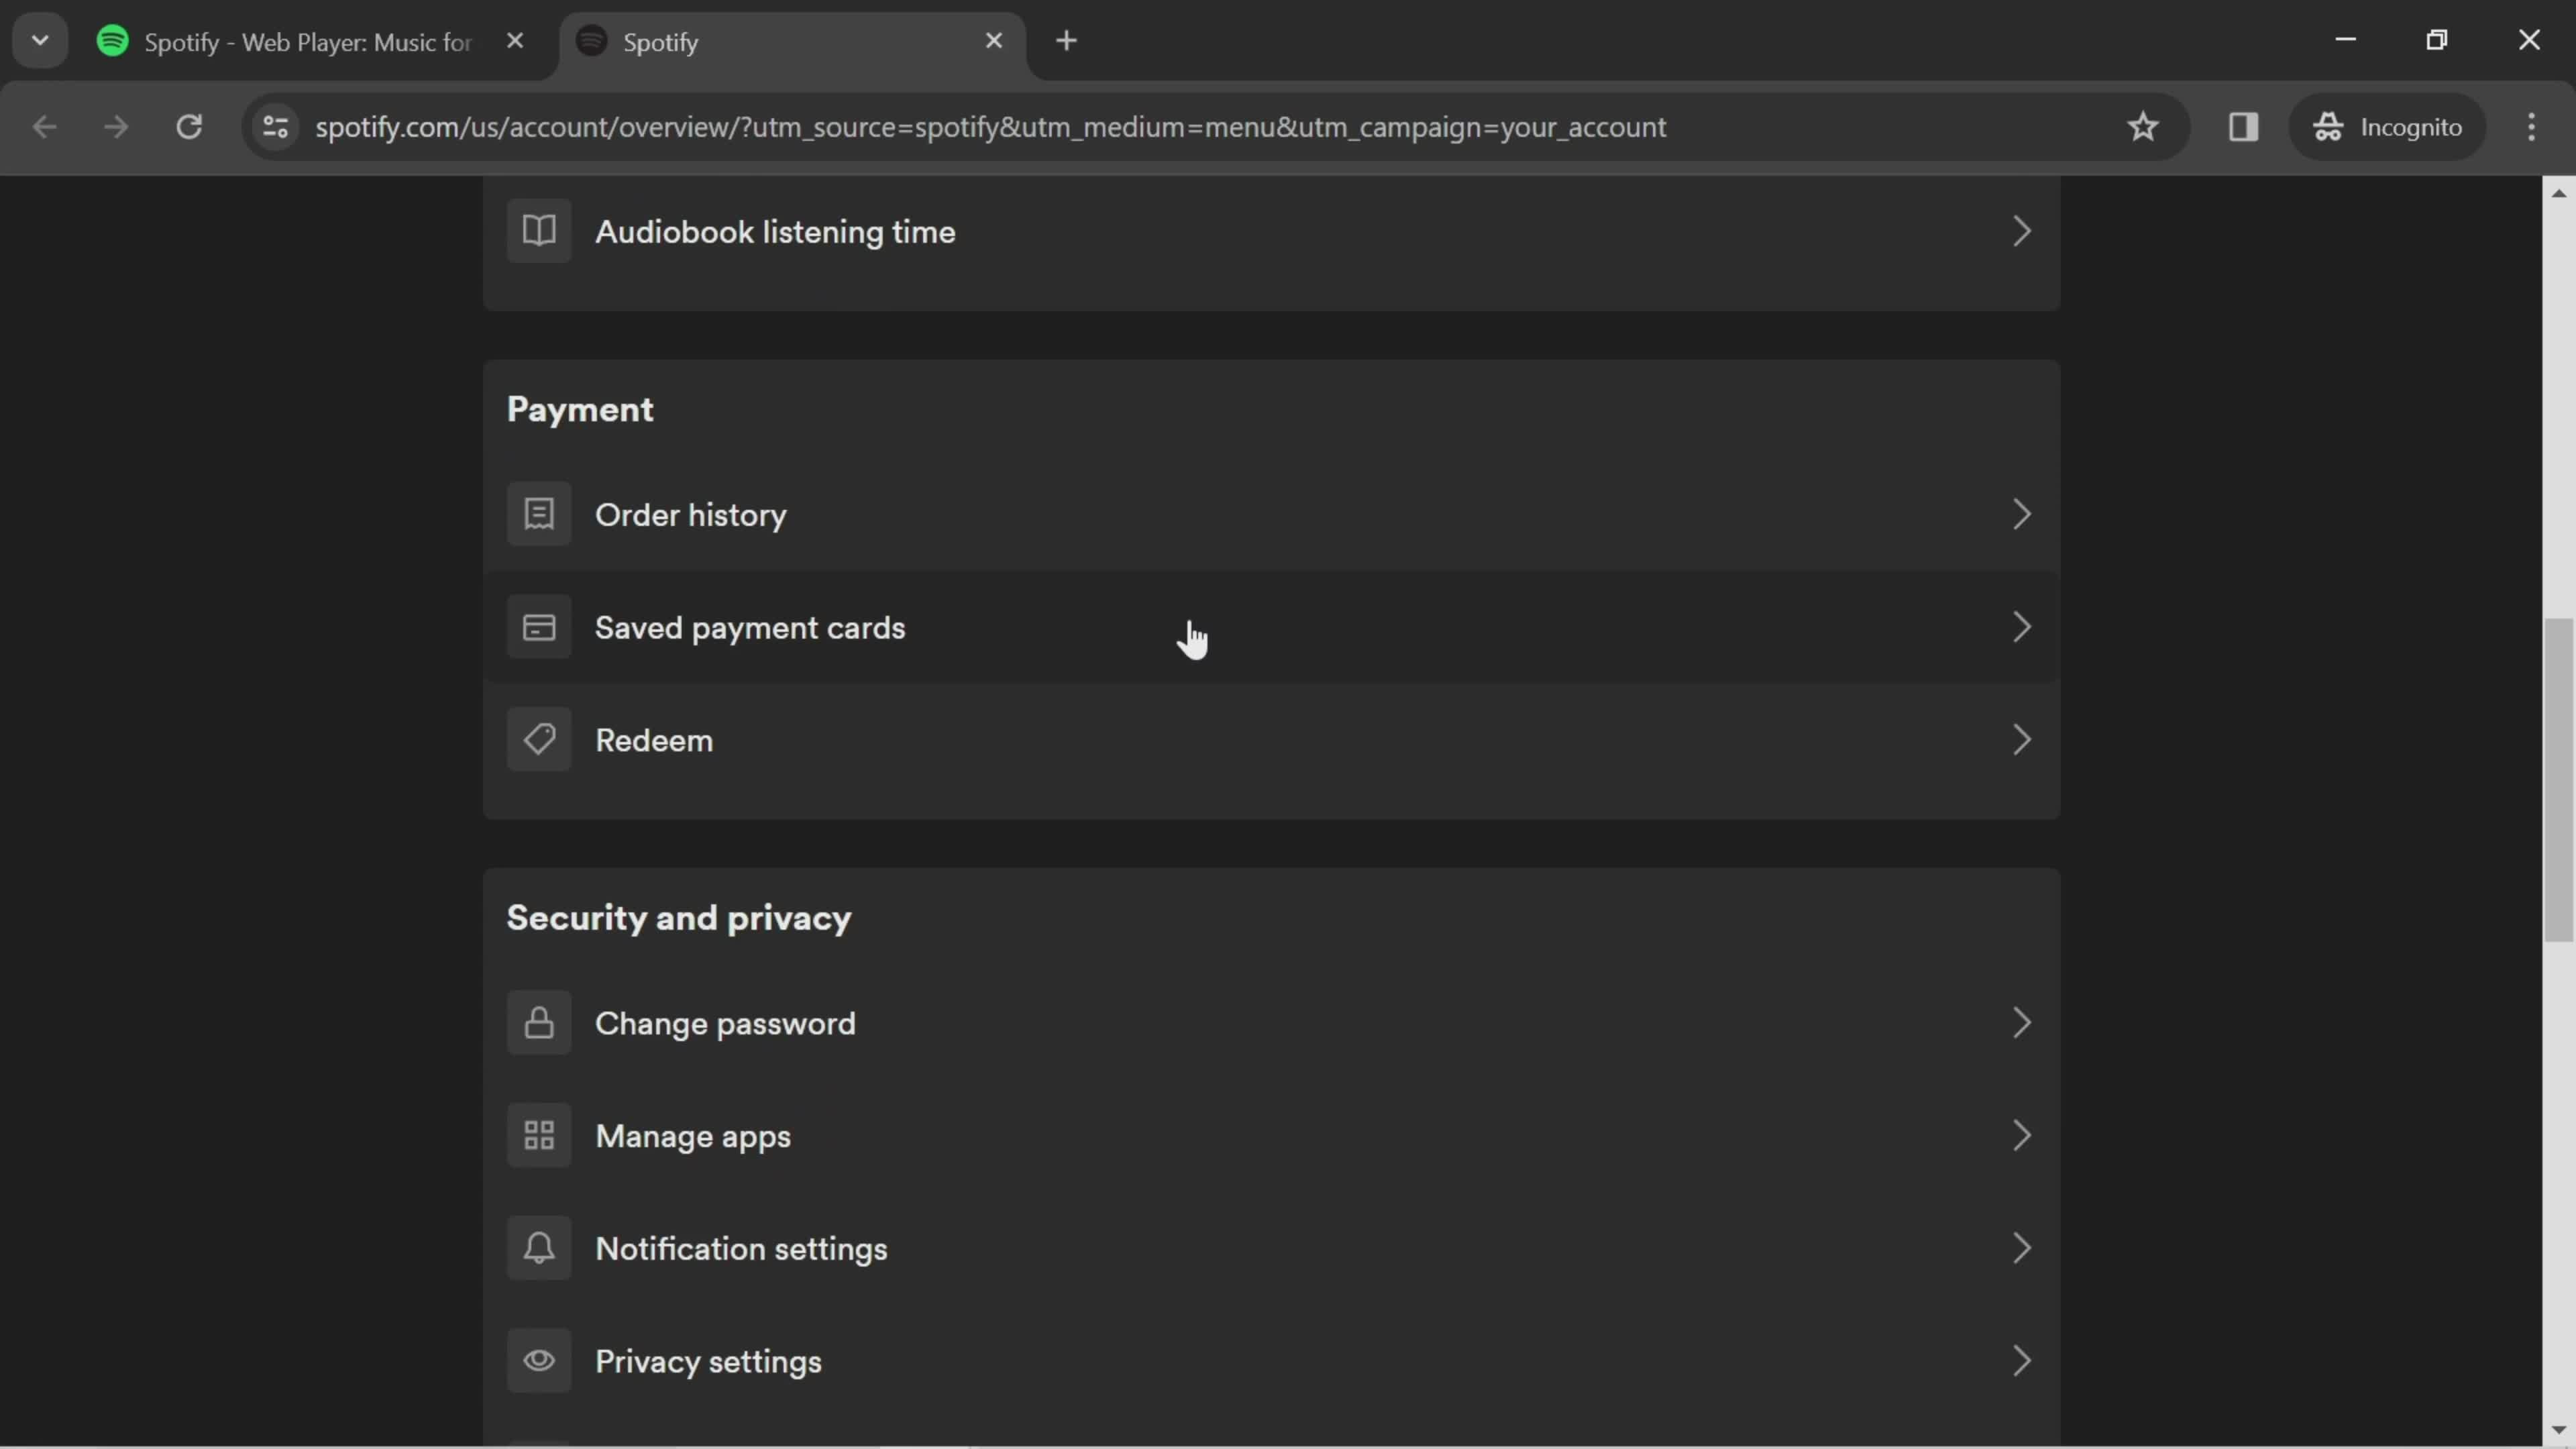Screen dimensions: 2576x1449
Task: Expand Privacy settings chevron
Action: (2021, 1361)
